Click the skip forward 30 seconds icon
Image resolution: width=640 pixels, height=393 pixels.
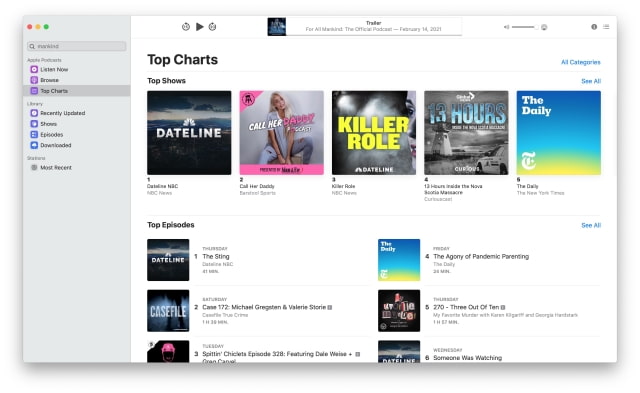(212, 27)
